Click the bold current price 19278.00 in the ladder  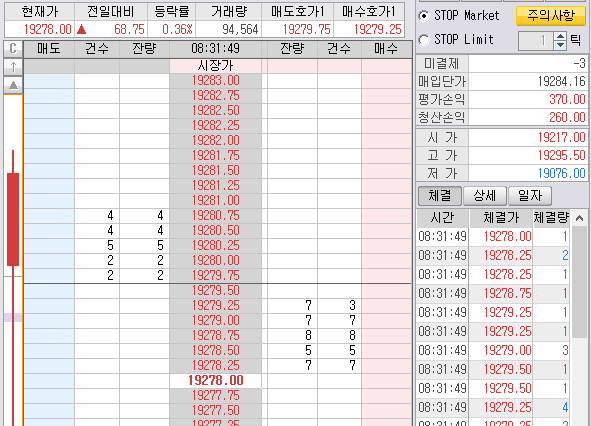[215, 380]
